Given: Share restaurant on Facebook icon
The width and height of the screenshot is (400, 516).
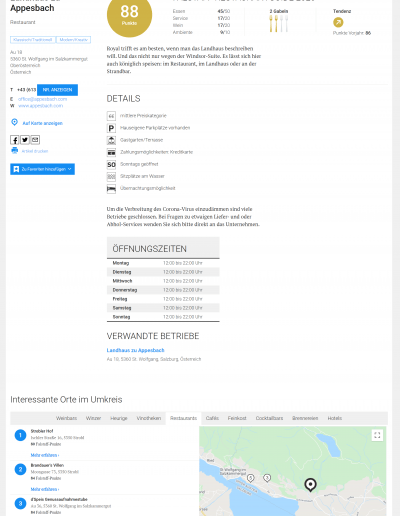Looking at the screenshot, I should 14,140.
